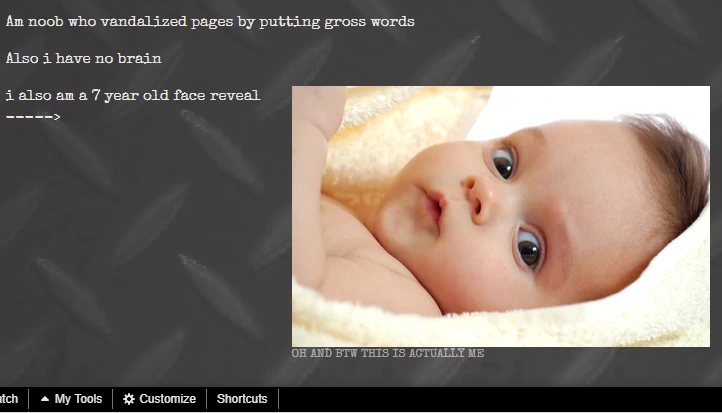Click the caption OH AND BTW THIS IS ACTUALLY ME
Image resolution: width=722 pixels, height=413 pixels.
(388, 353)
